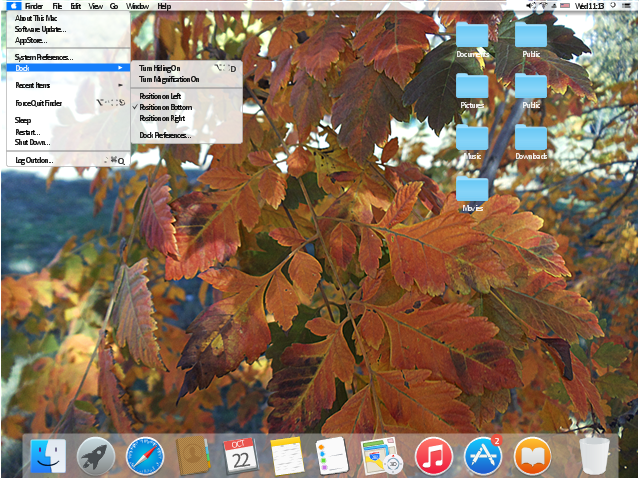Open the Window menu in menu bar

[x=138, y=6]
